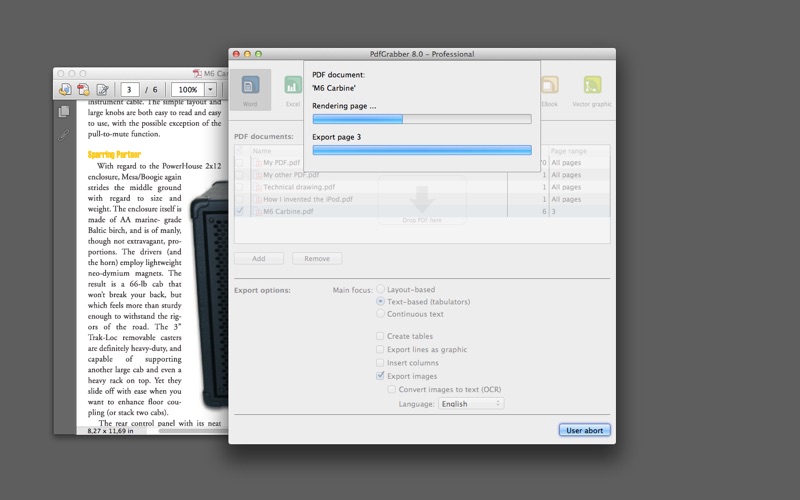Click PDF file icon beside M6 Carbine.pdf

258,211
